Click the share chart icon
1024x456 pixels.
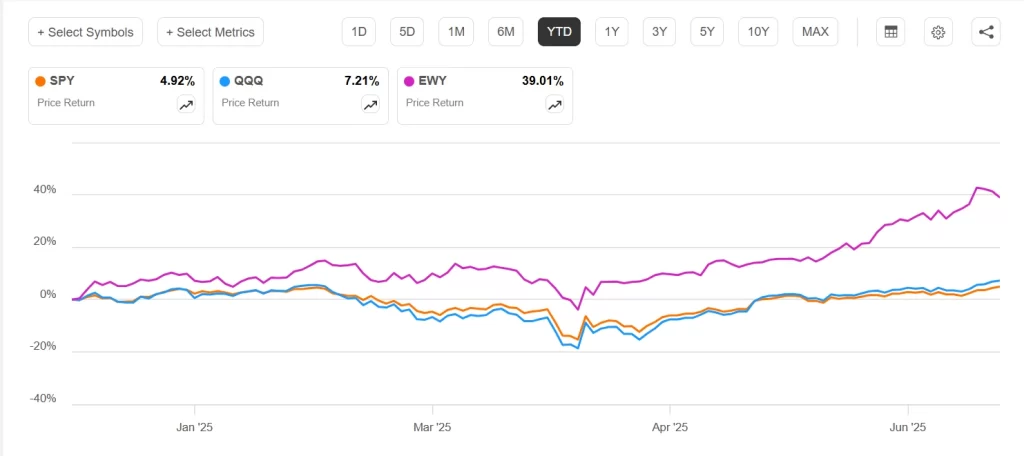click(x=986, y=32)
